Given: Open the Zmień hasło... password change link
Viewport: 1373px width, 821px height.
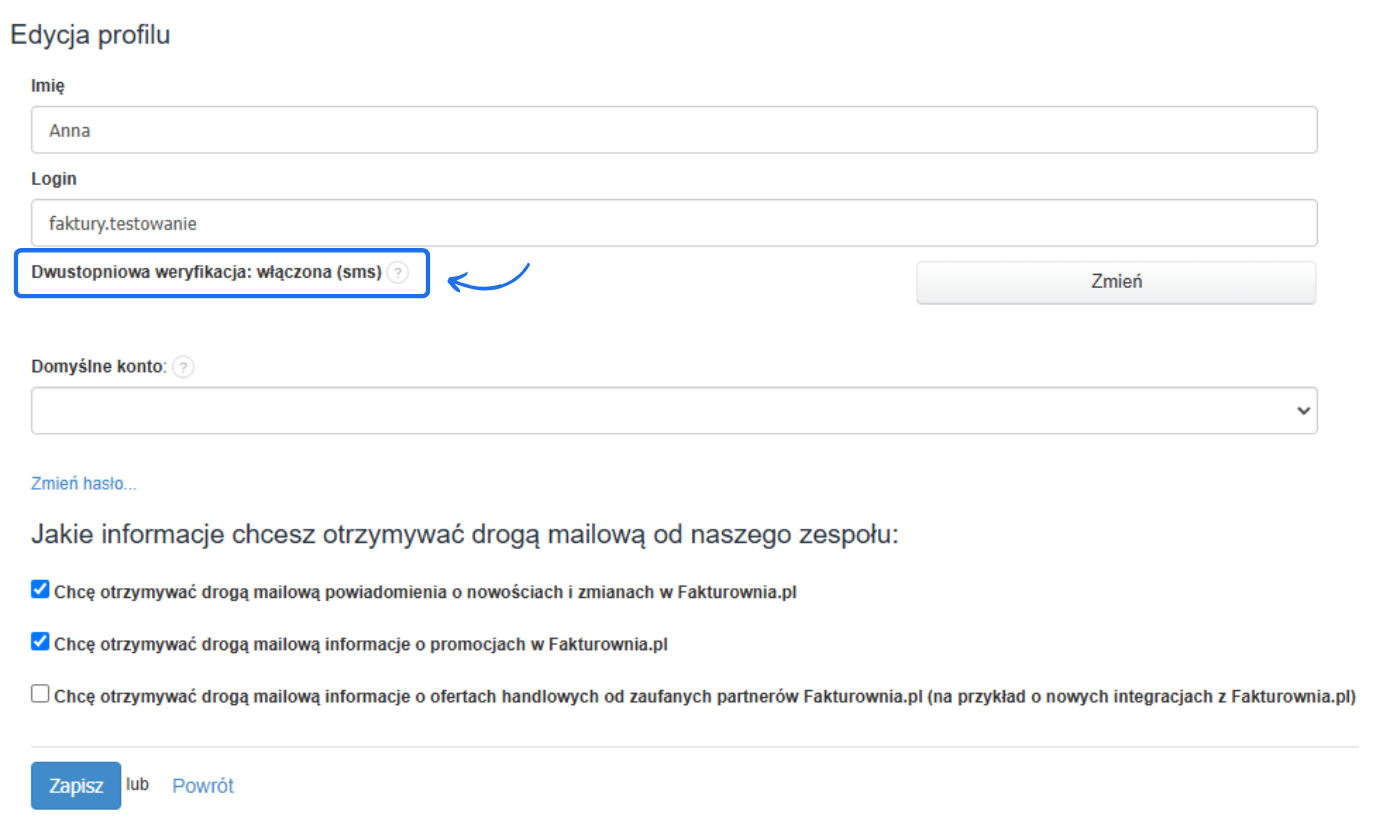Looking at the screenshot, I should pos(84,483).
